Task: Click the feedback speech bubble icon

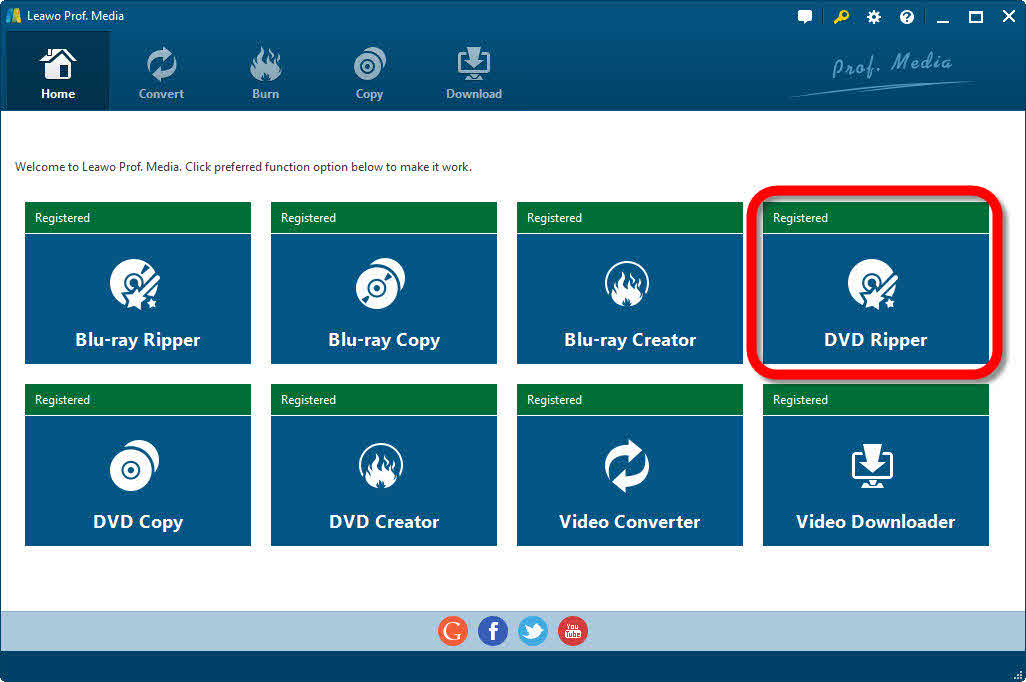Action: pos(805,17)
